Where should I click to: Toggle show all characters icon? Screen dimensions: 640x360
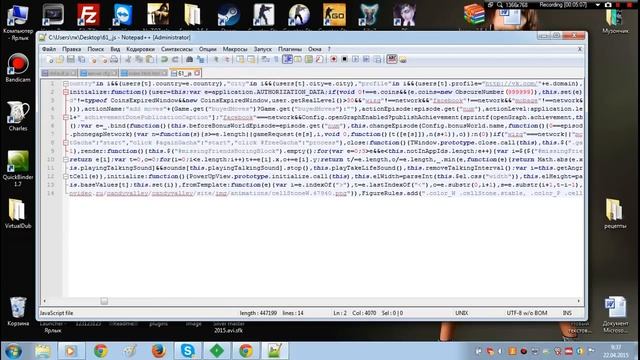276,60
